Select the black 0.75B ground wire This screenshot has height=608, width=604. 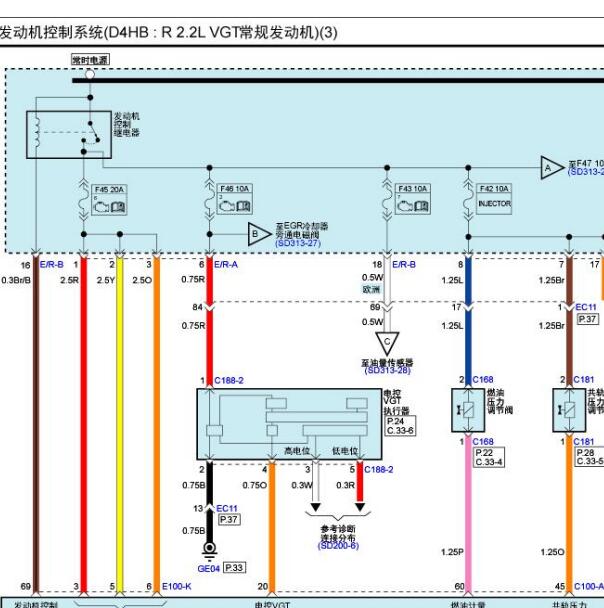point(209,502)
